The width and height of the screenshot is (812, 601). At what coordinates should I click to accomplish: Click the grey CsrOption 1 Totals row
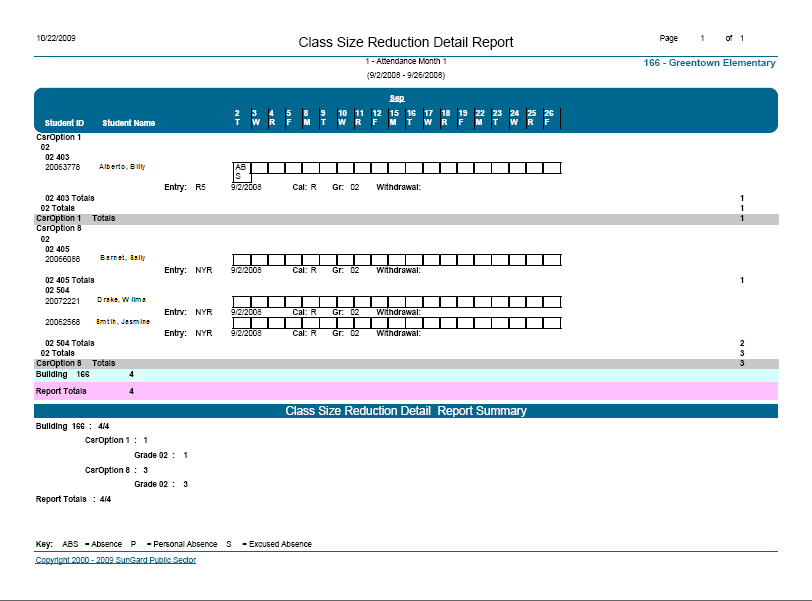coord(406,217)
